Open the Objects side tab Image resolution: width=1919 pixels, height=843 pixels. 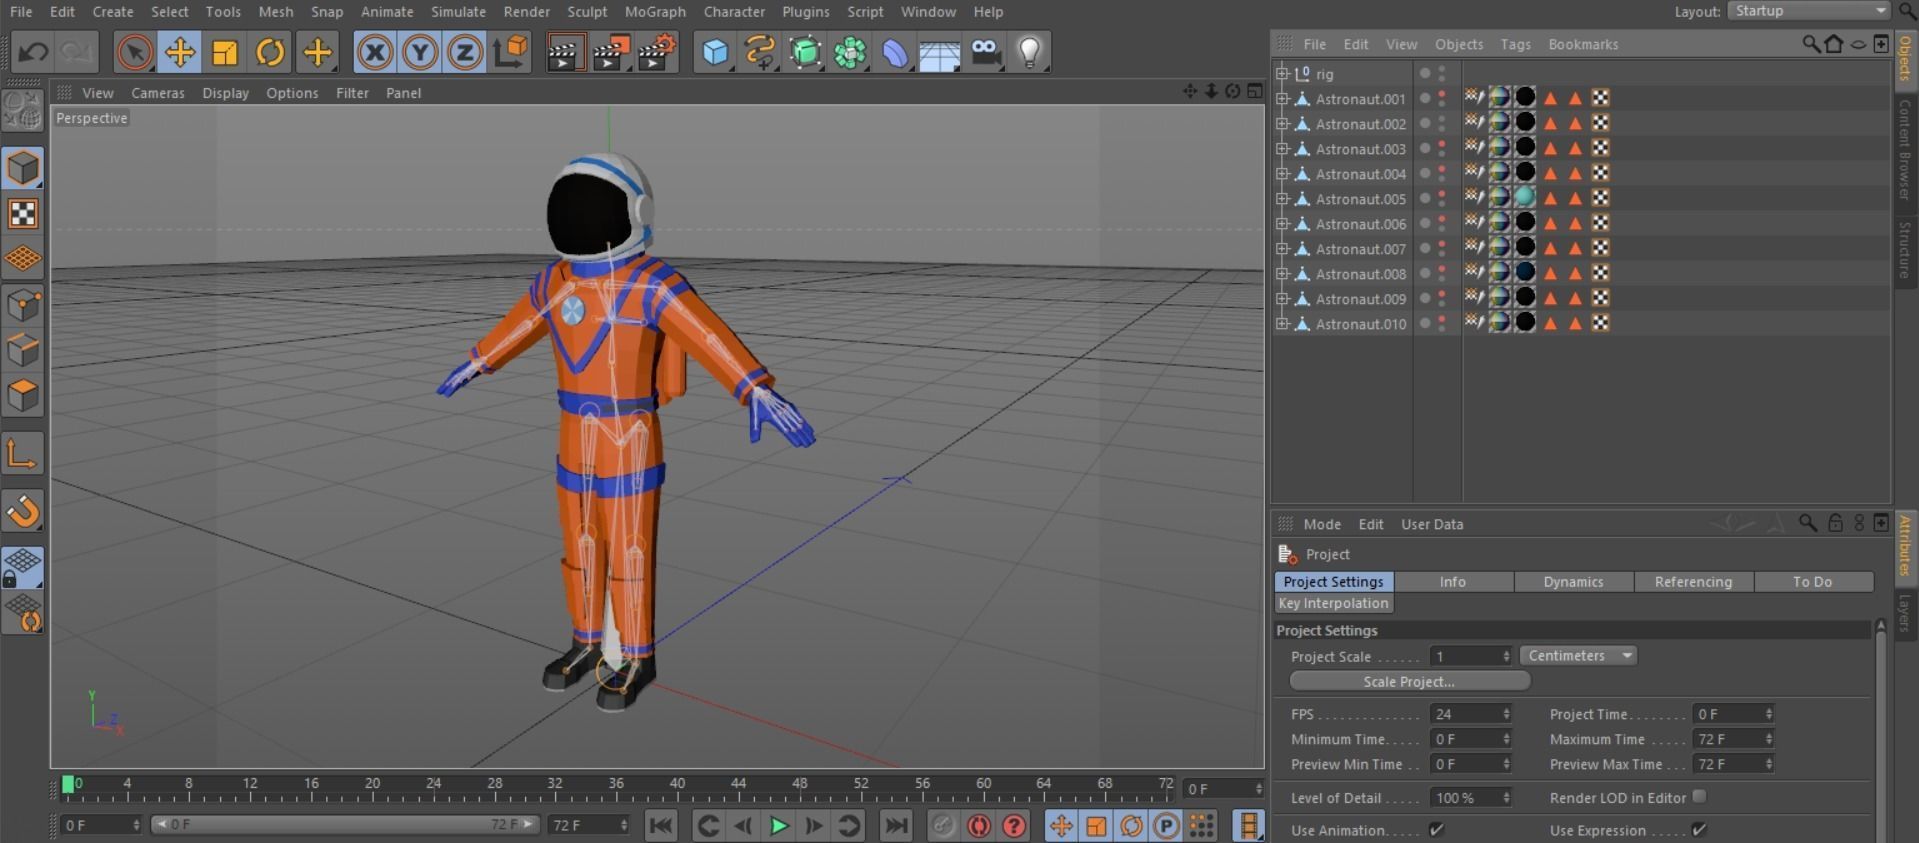(x=1905, y=58)
